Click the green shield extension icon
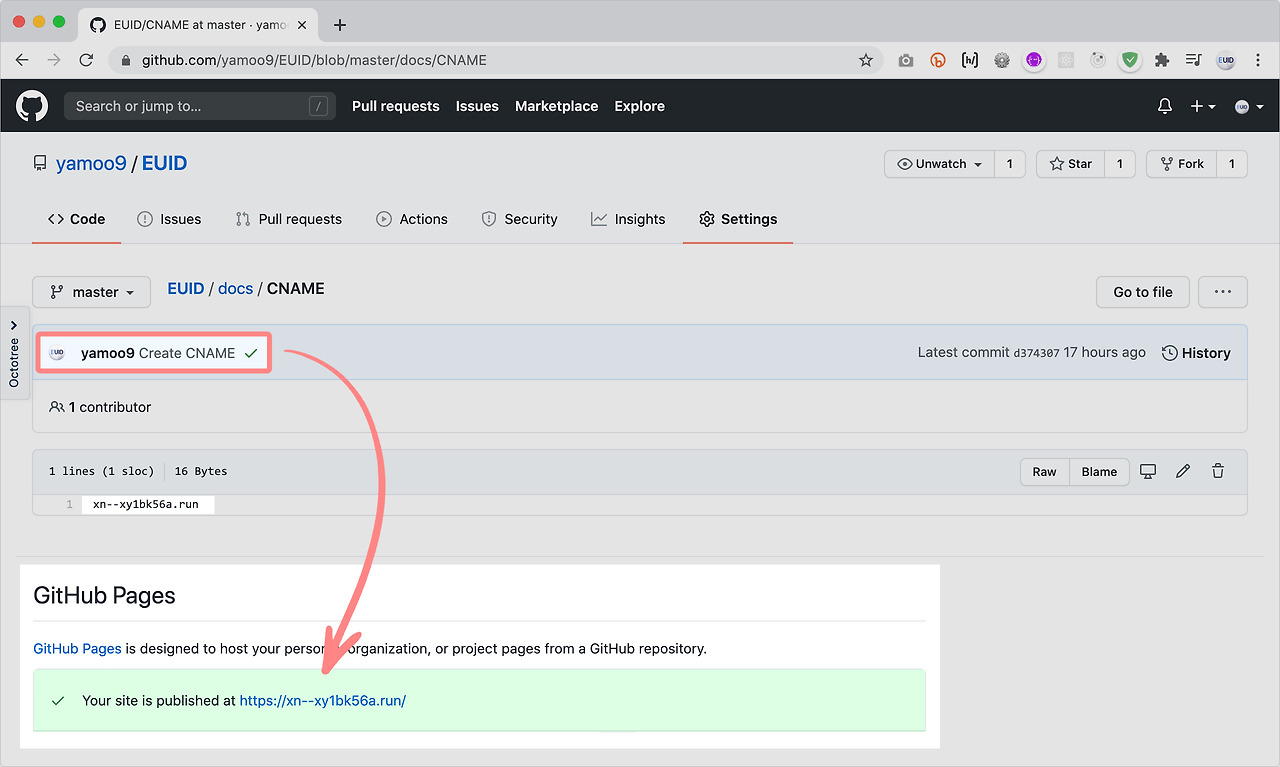Viewport: 1280px width, 767px height. point(1130,60)
